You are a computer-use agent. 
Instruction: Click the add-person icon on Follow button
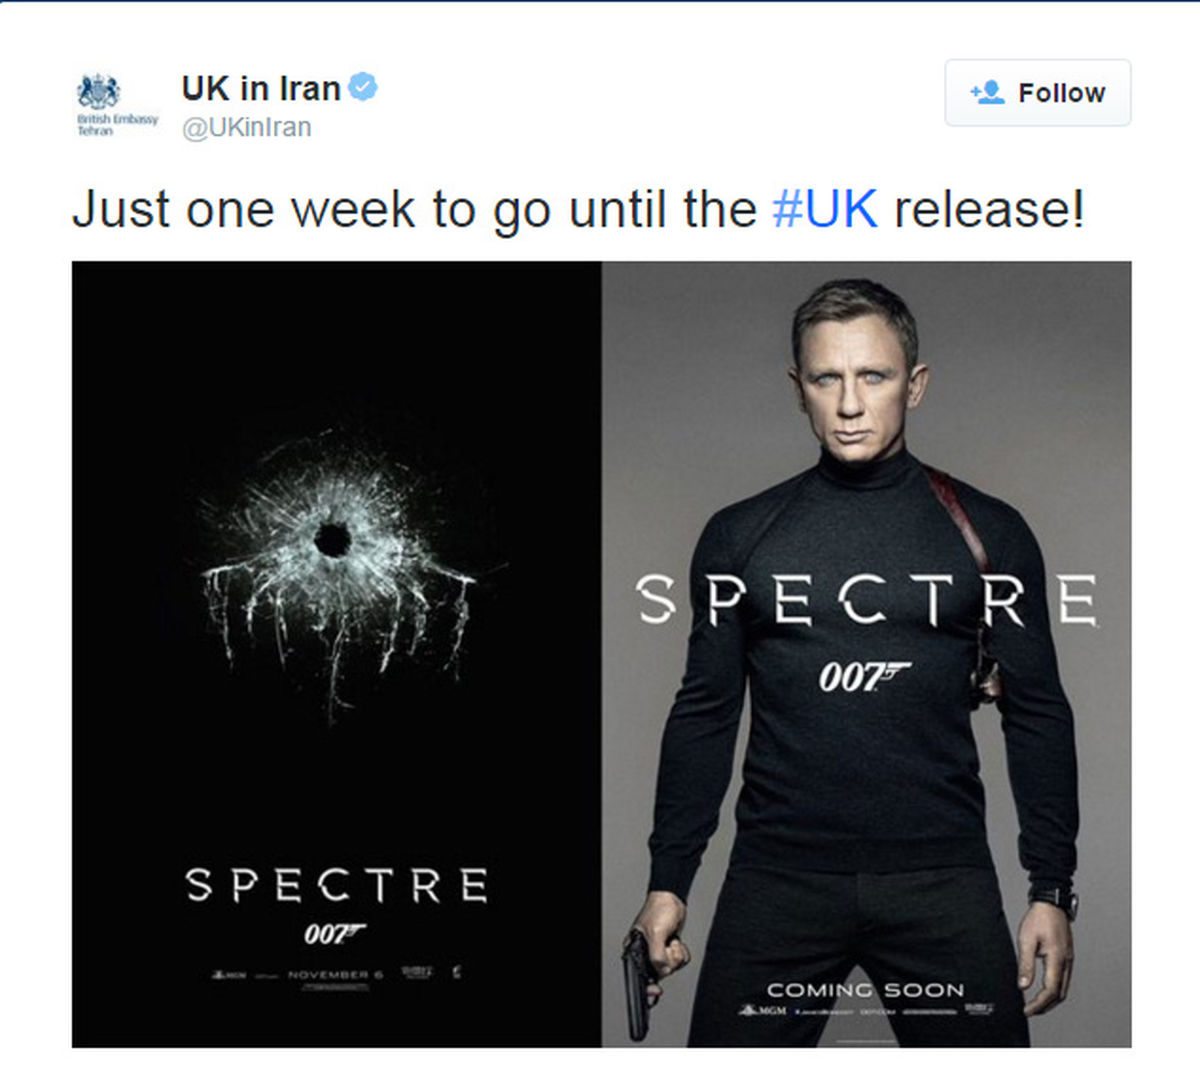coord(987,93)
